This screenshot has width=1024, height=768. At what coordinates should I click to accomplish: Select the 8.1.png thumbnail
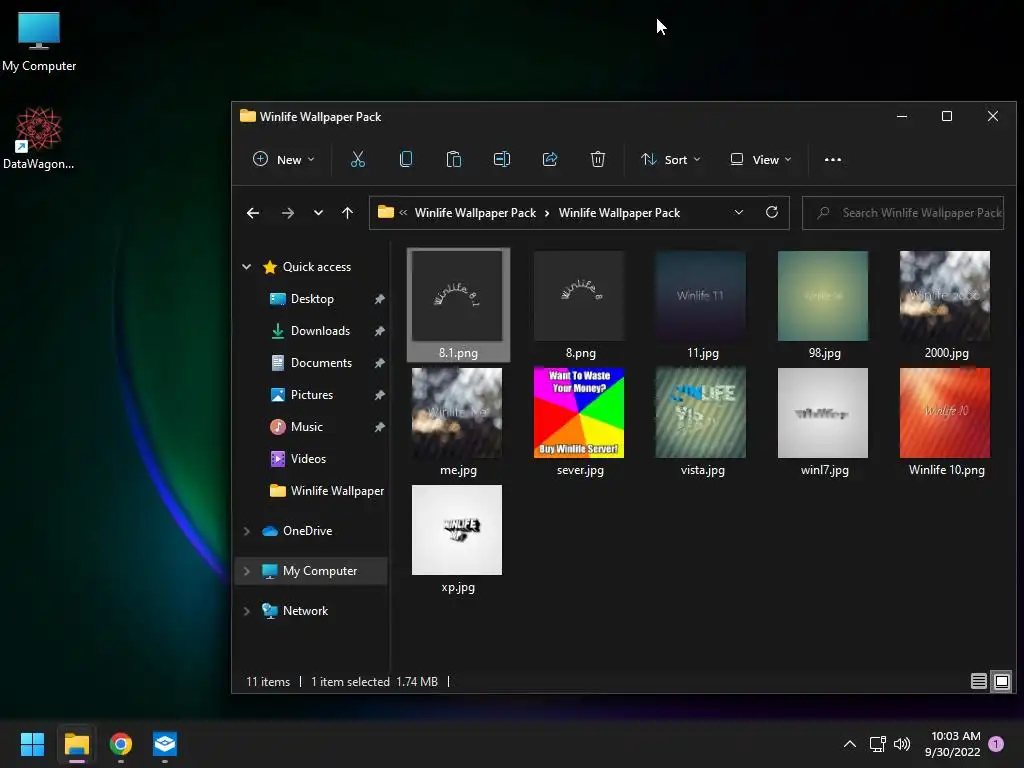tap(458, 304)
